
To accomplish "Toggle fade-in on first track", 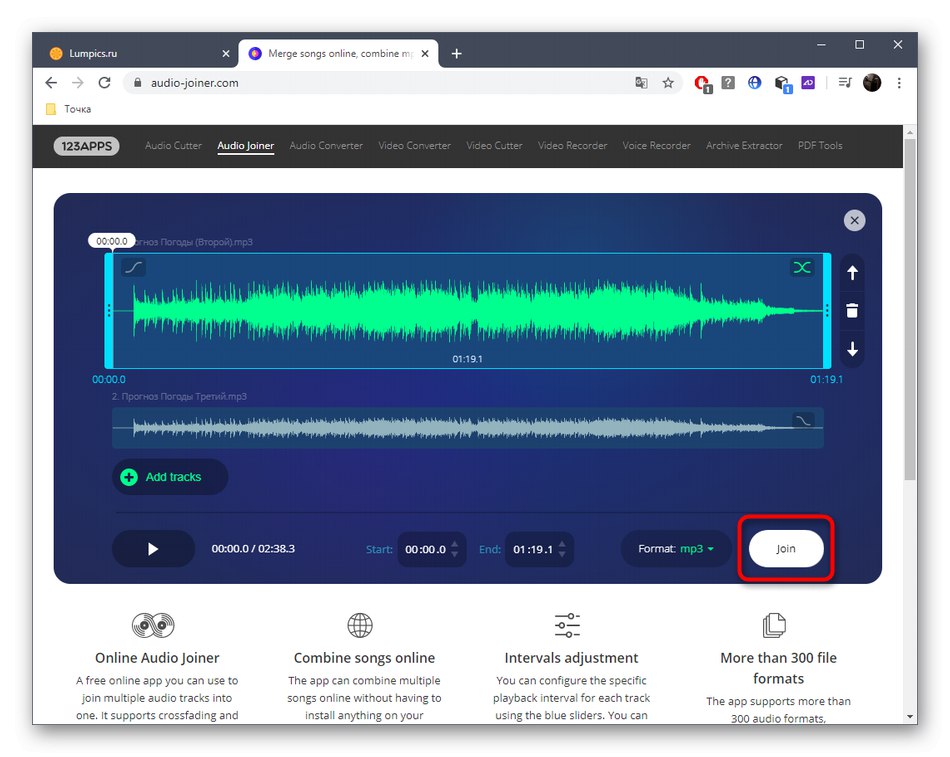I will [x=133, y=267].
